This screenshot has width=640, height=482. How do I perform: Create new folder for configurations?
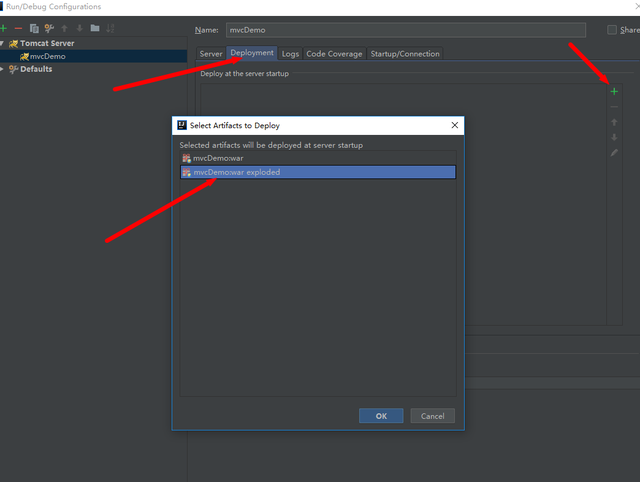click(95, 28)
